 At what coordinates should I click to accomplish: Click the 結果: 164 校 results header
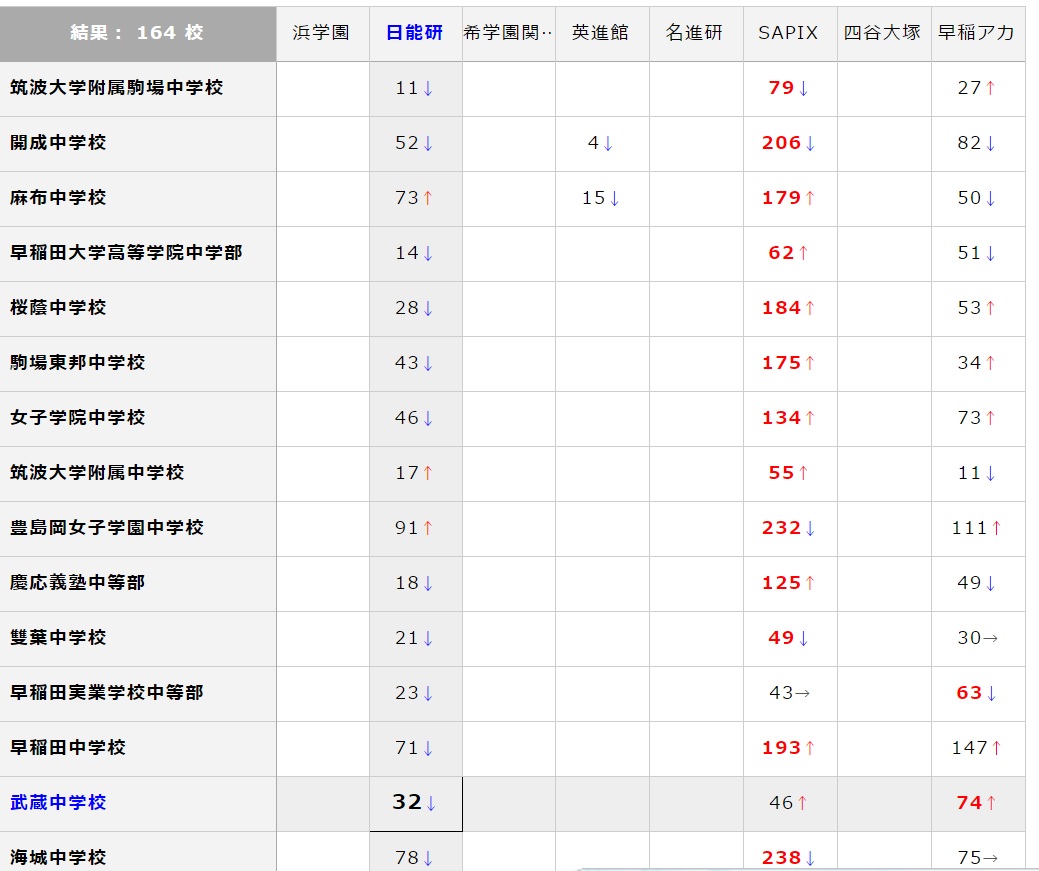click(137, 33)
